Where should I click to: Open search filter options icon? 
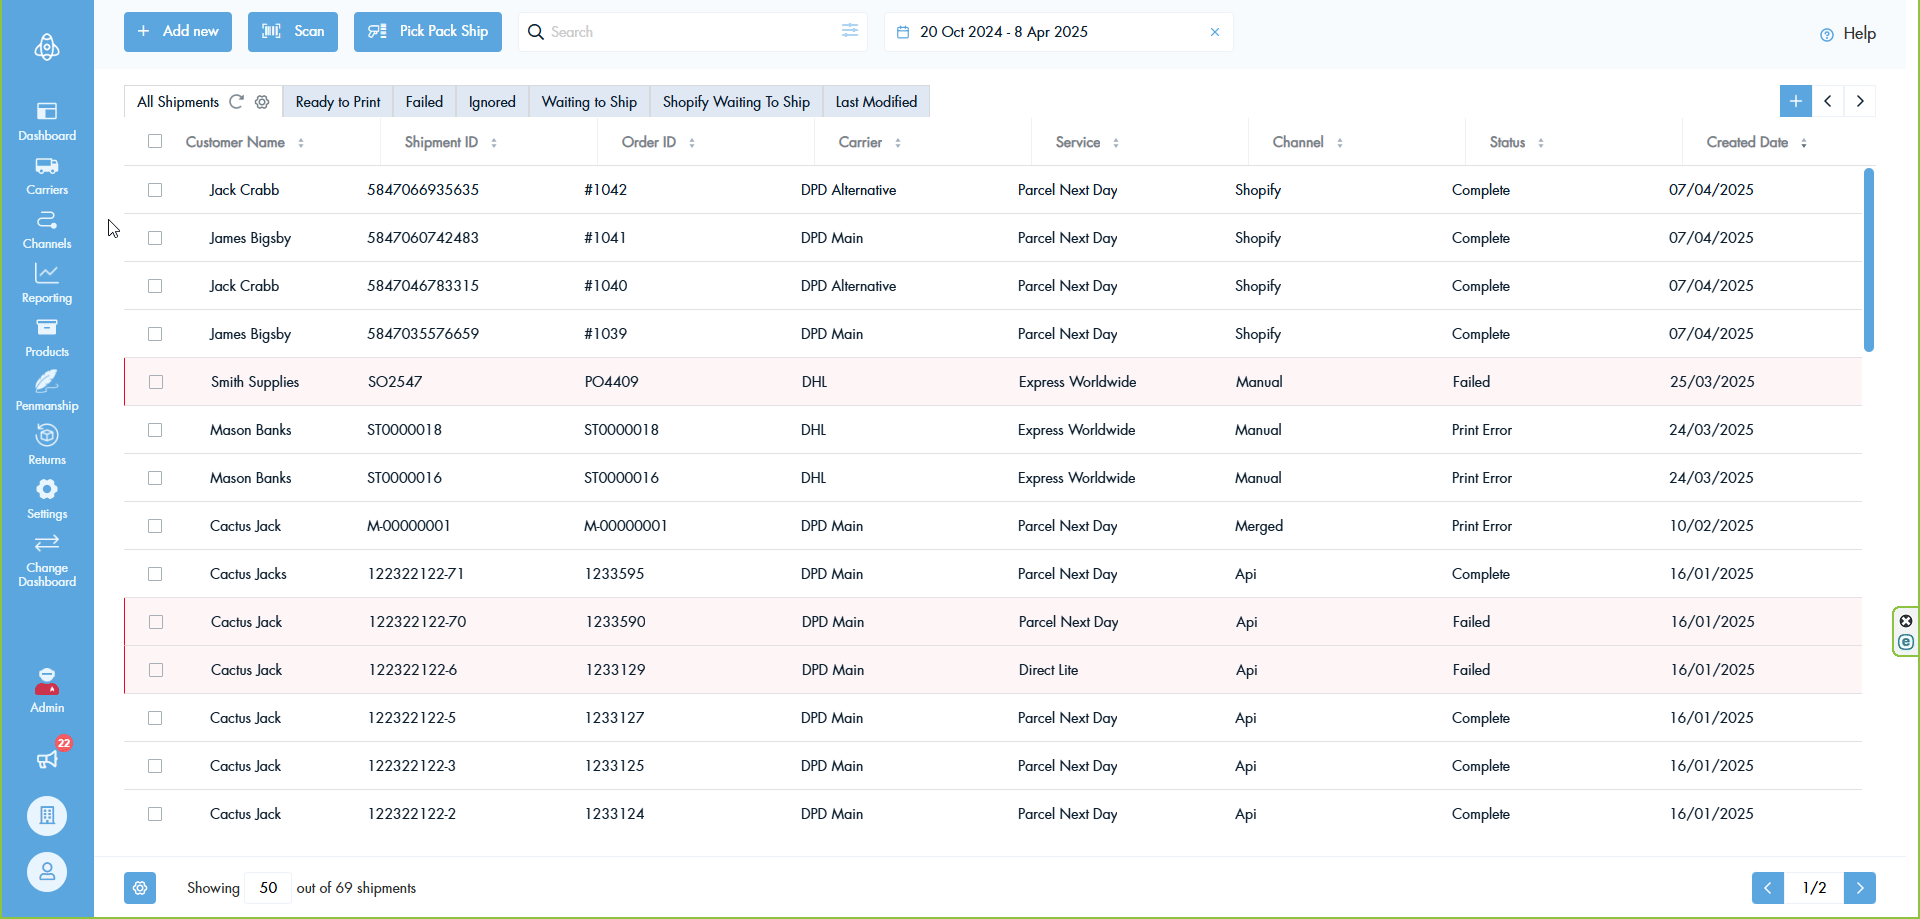(x=850, y=31)
